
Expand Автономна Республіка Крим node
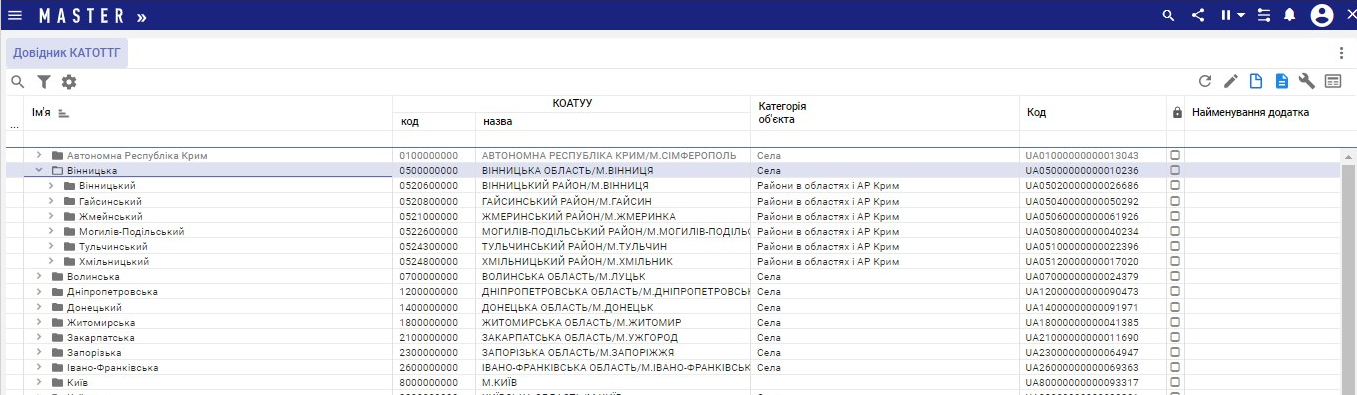pyautogui.click(x=39, y=156)
